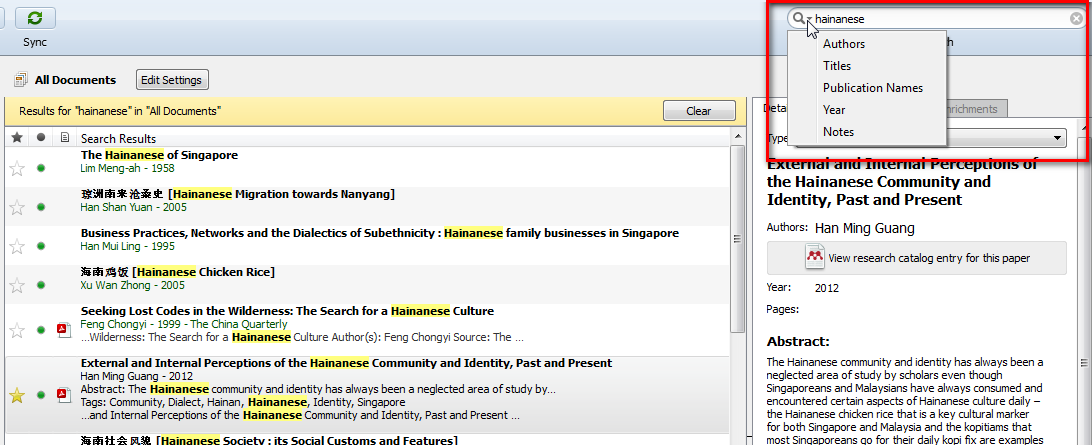Viewport: 1092px width, 445px height.
Task: Select 'Business Practices, Networks and the Dialectics' title
Action: click(380, 233)
